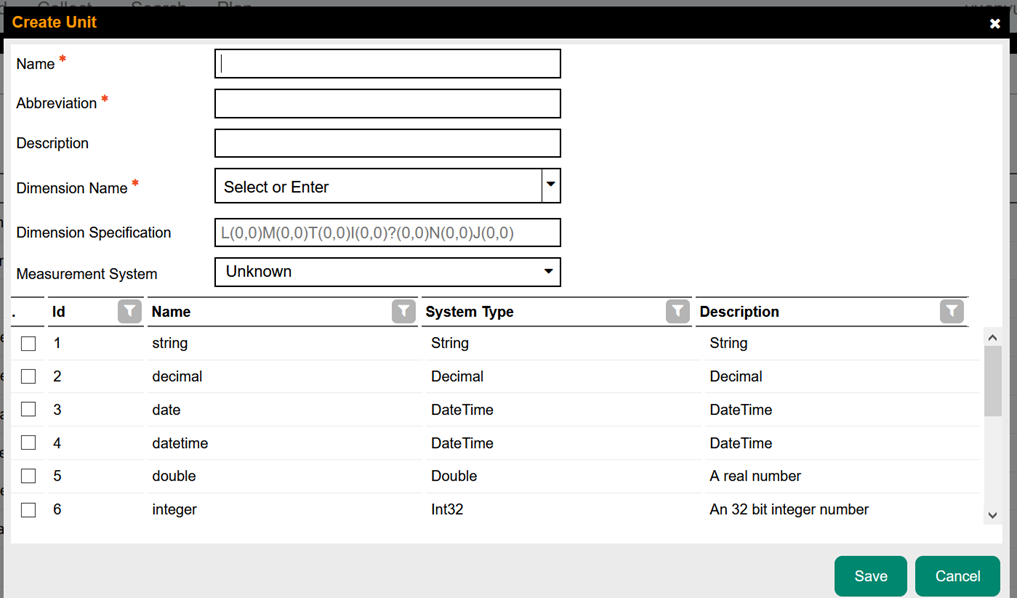Expand the Dimension Name dropdown arrow
Viewport: 1017px width, 598px height.
coord(550,186)
